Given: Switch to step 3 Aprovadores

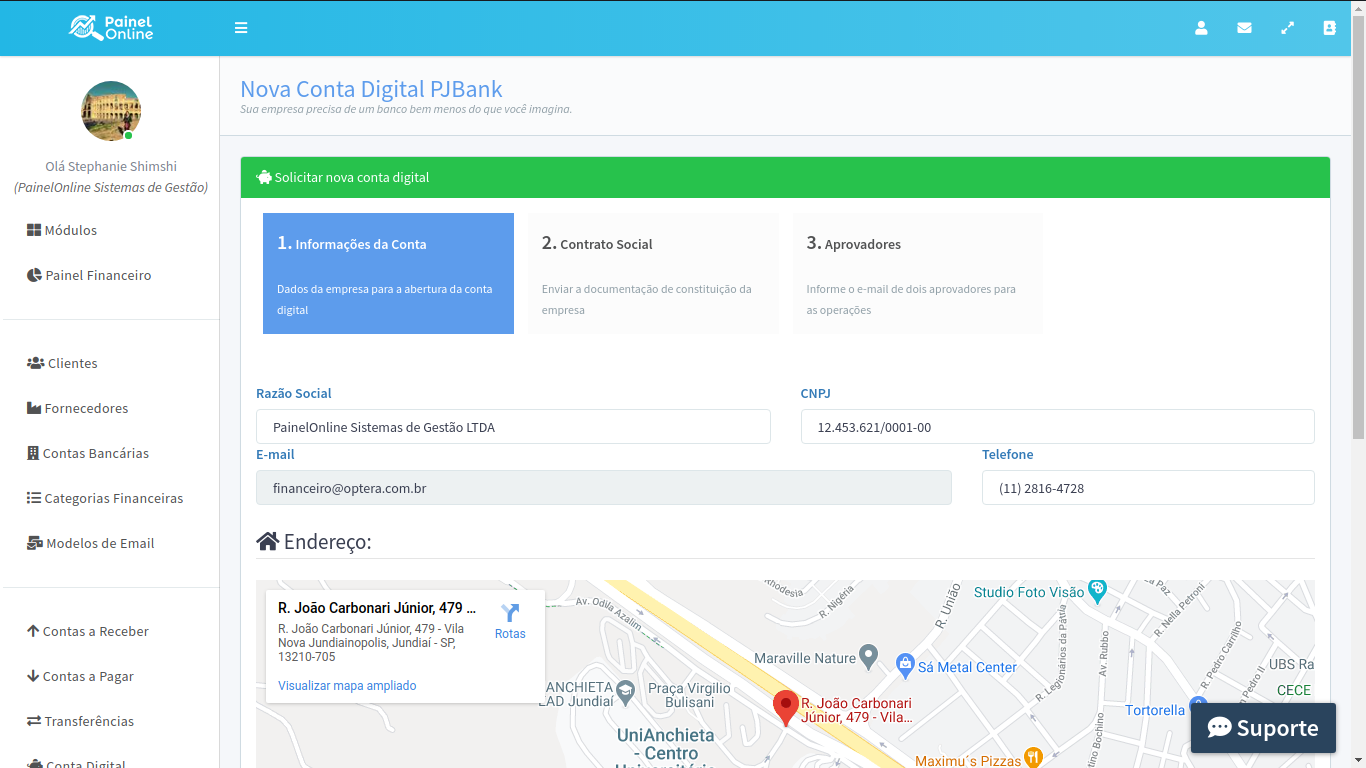Looking at the screenshot, I should [x=917, y=273].
